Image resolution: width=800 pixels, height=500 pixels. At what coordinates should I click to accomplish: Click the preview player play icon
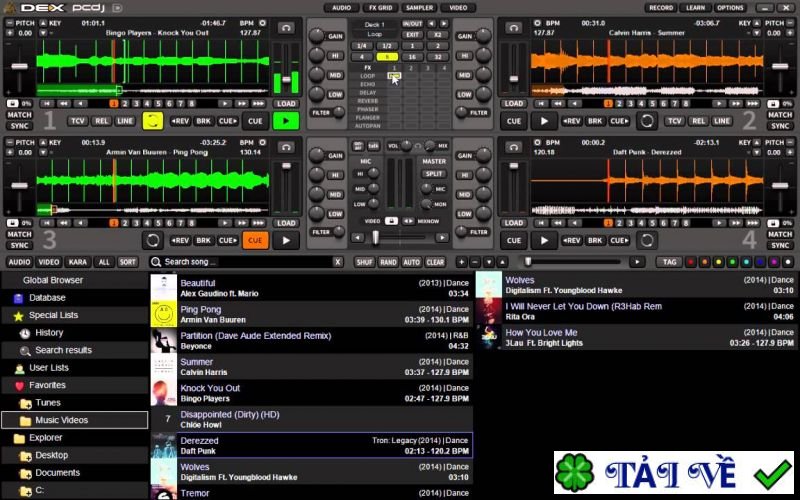637,262
